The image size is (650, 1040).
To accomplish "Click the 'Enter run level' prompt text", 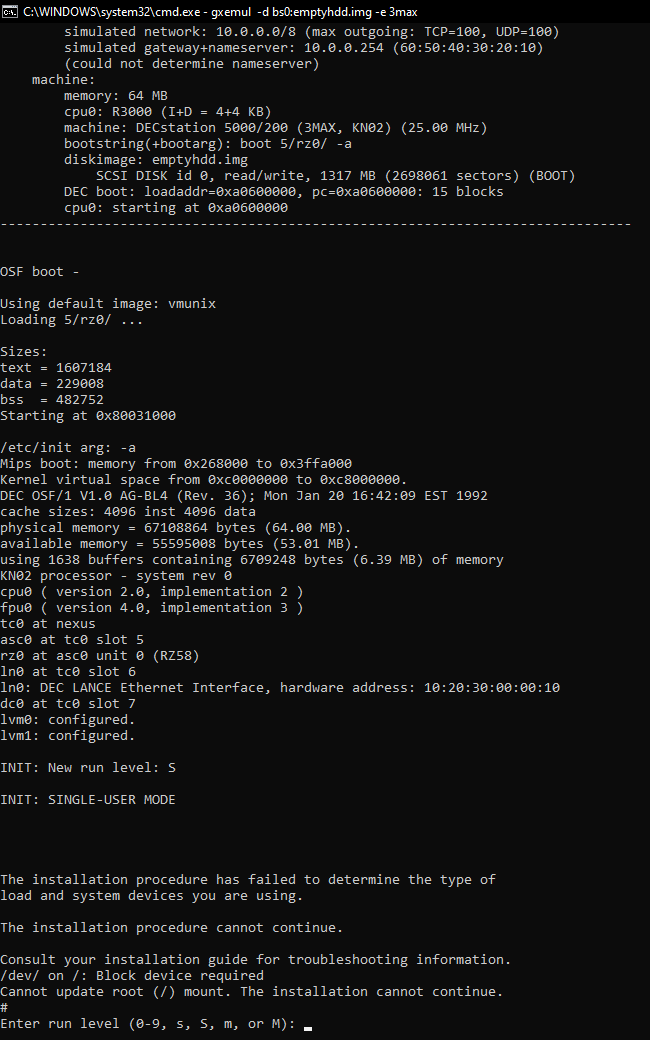I will pyautogui.click(x=148, y=1024).
